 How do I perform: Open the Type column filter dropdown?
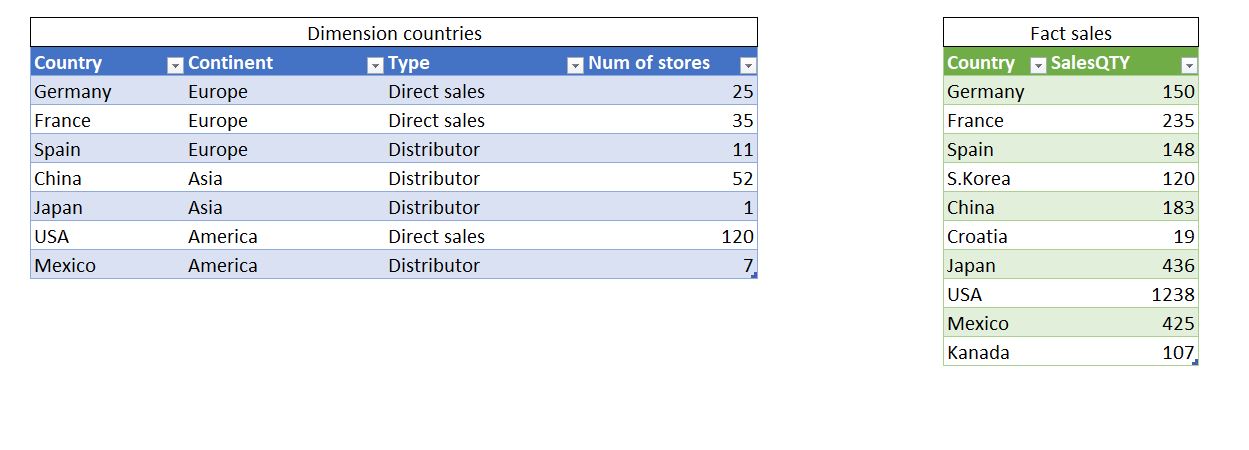coord(575,65)
